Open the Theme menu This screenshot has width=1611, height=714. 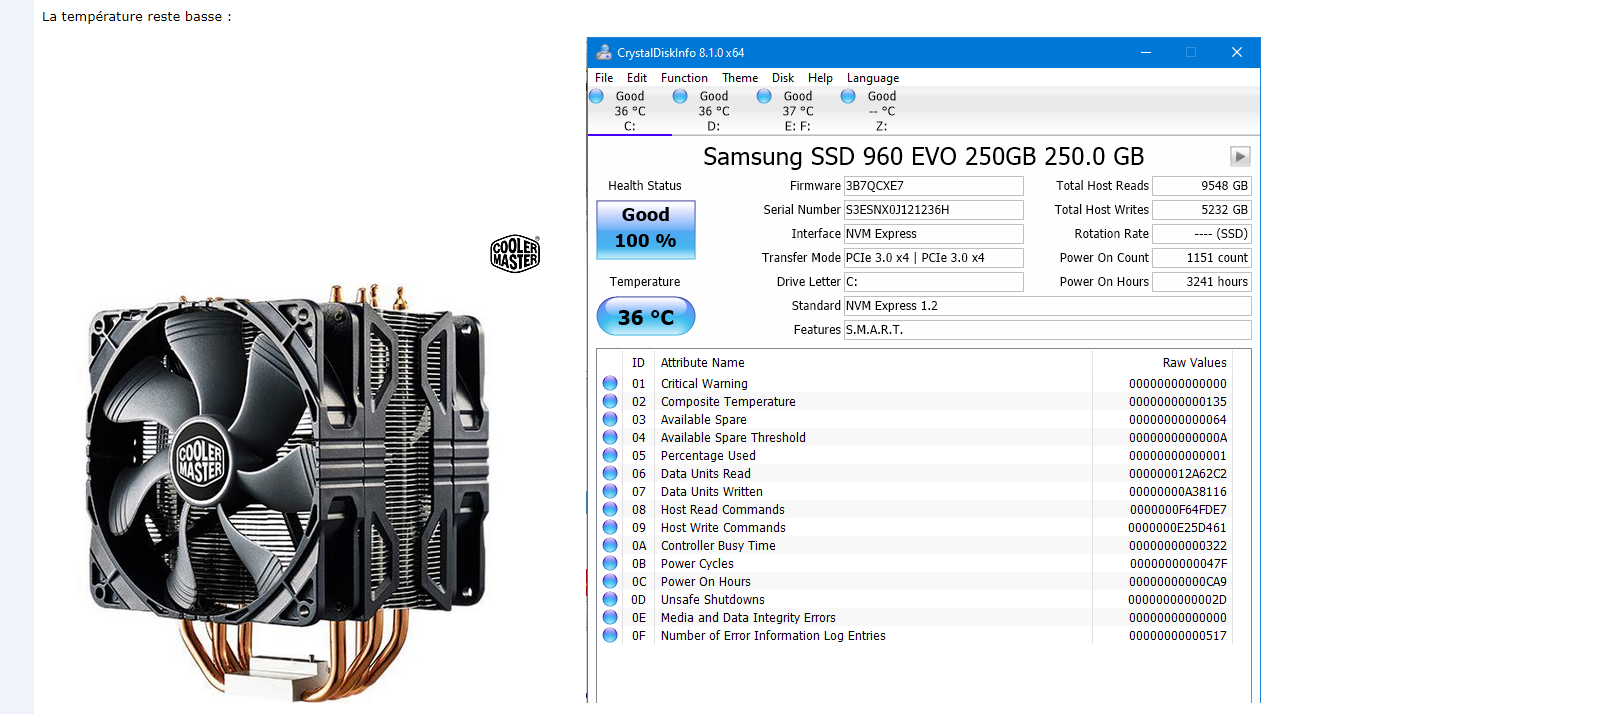(740, 78)
